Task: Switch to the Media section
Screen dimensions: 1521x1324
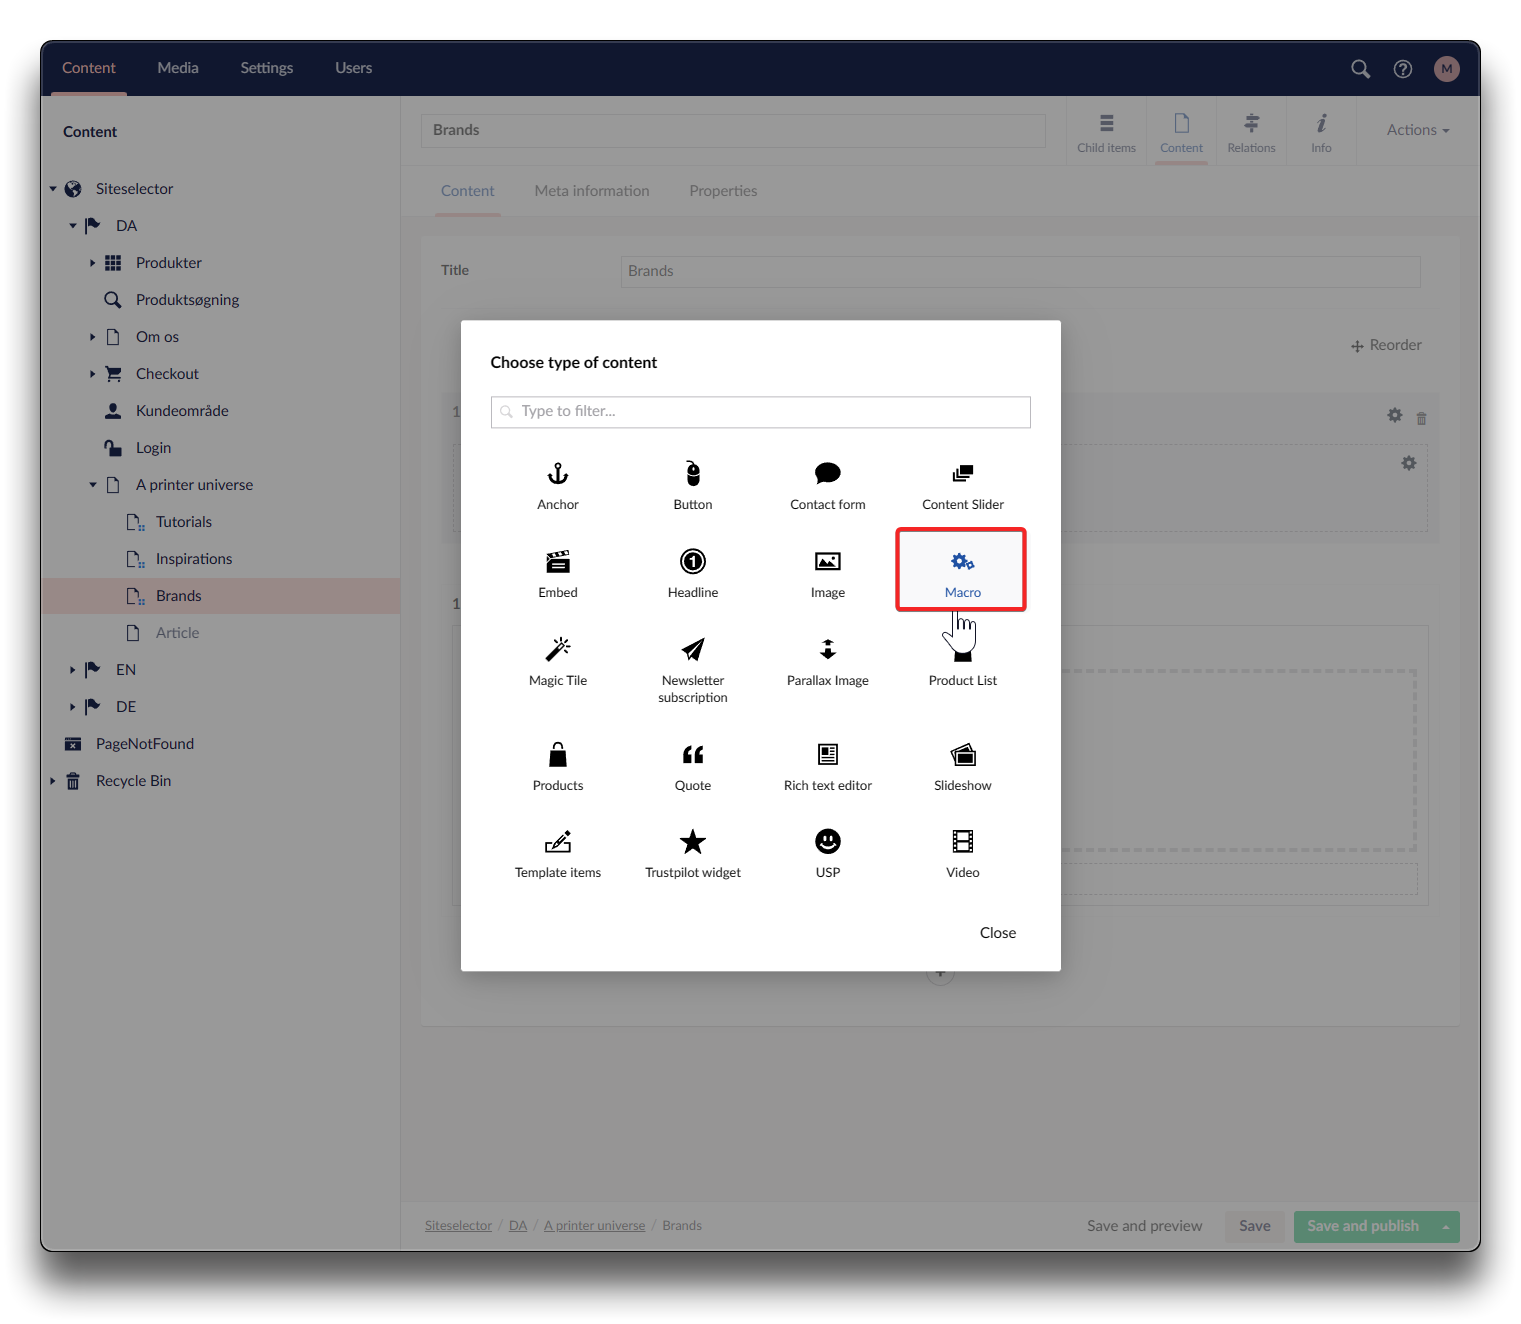Action: tap(178, 68)
